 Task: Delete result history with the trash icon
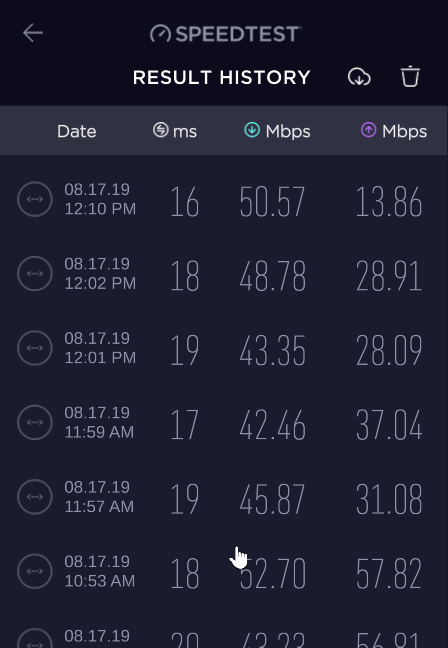pyautogui.click(x=410, y=77)
